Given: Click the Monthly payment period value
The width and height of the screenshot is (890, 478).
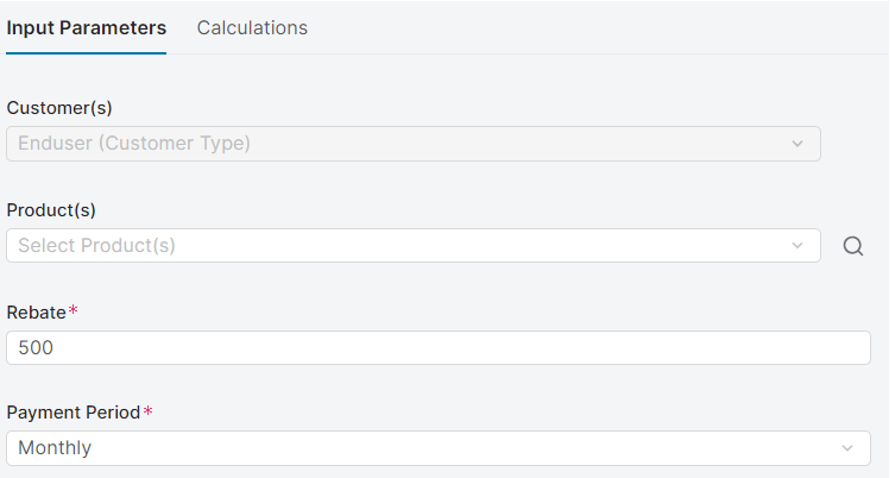Looking at the screenshot, I should 54,448.
